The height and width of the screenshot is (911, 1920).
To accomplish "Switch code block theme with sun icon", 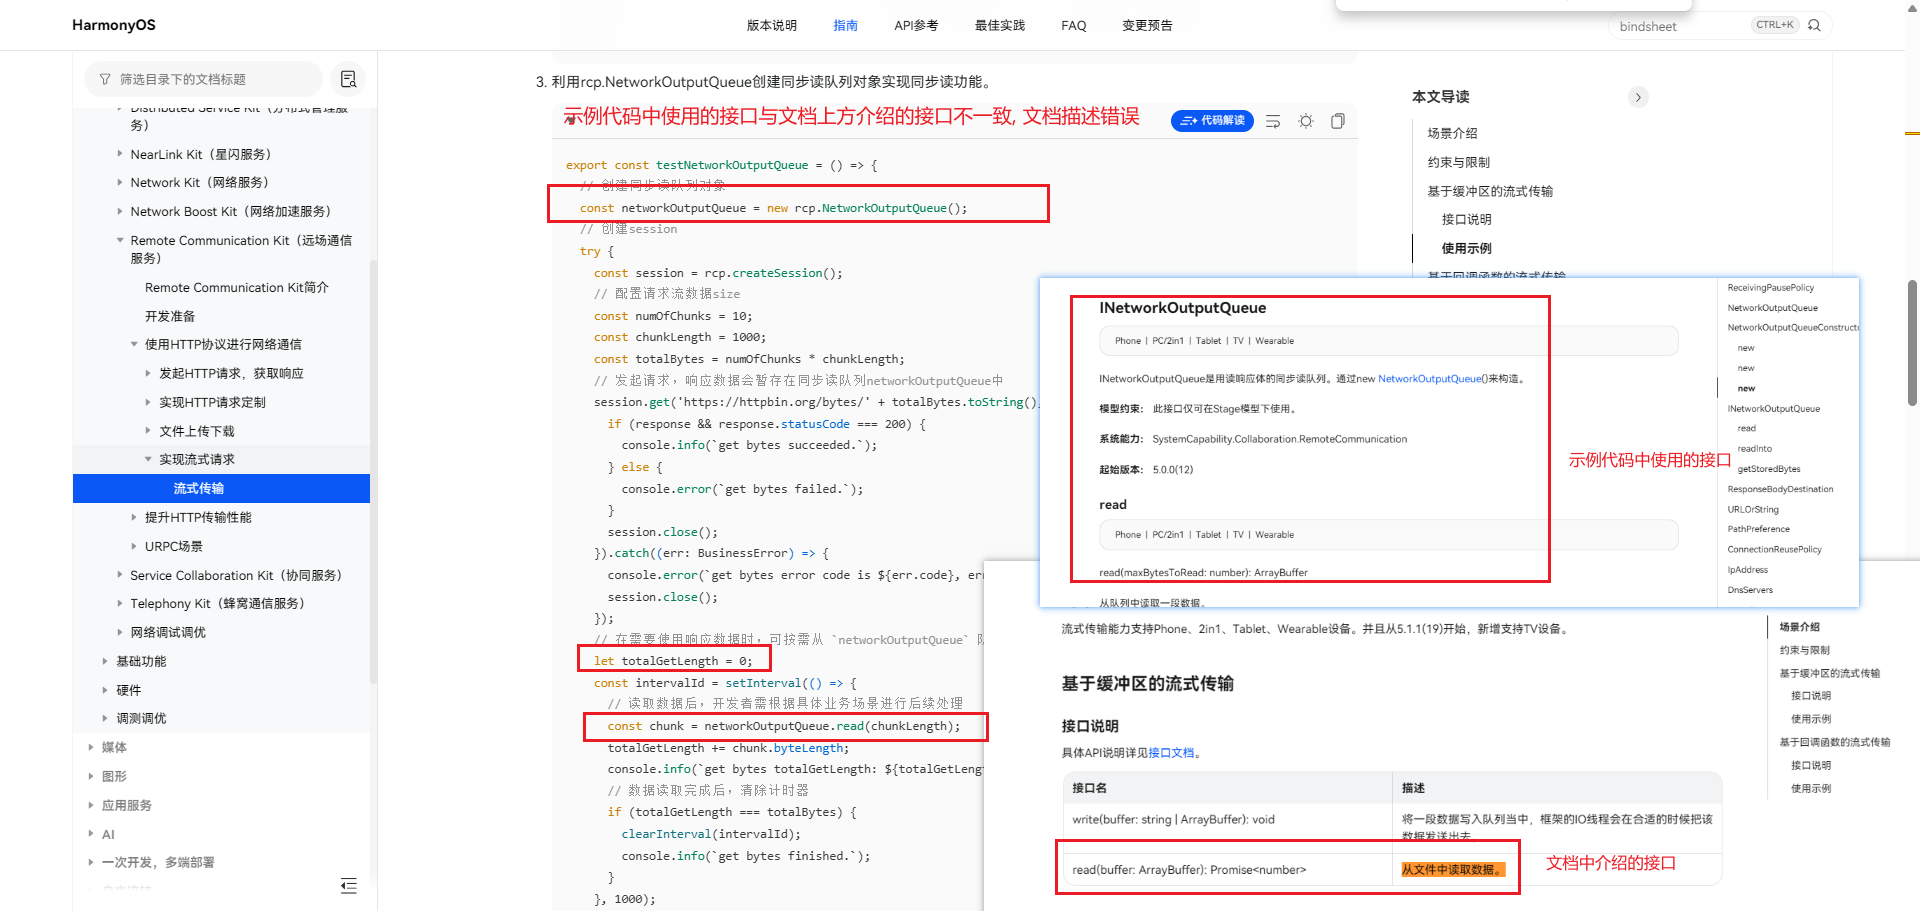I will (1306, 121).
